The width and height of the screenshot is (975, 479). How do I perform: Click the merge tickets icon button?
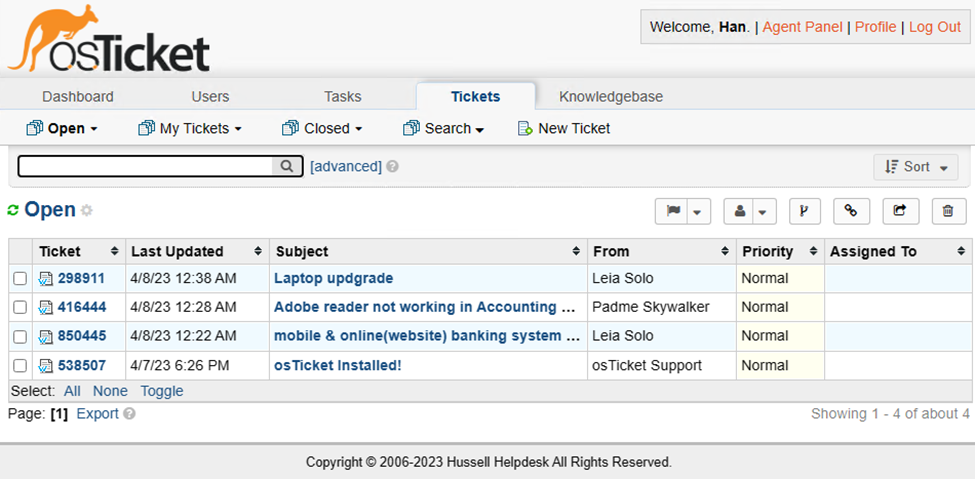[x=804, y=211]
